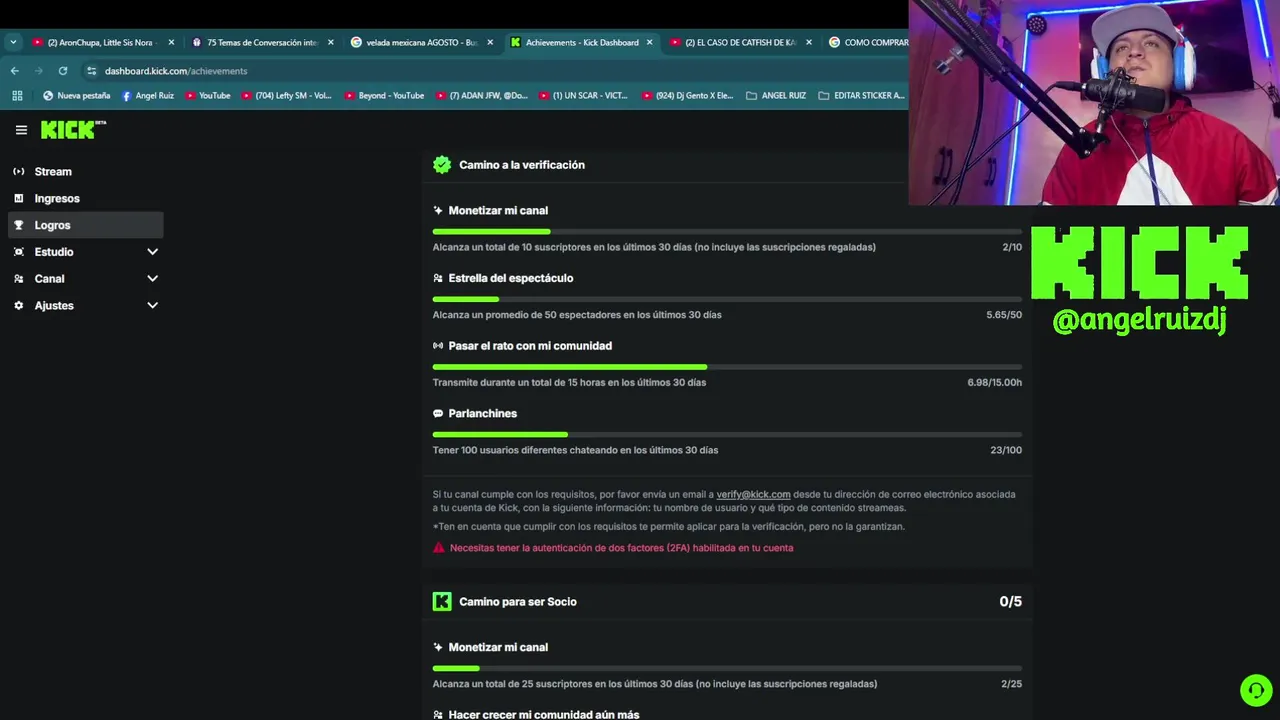Click the 0/5 Socio progress counter
This screenshot has width=1280, height=720.
[1010, 601]
